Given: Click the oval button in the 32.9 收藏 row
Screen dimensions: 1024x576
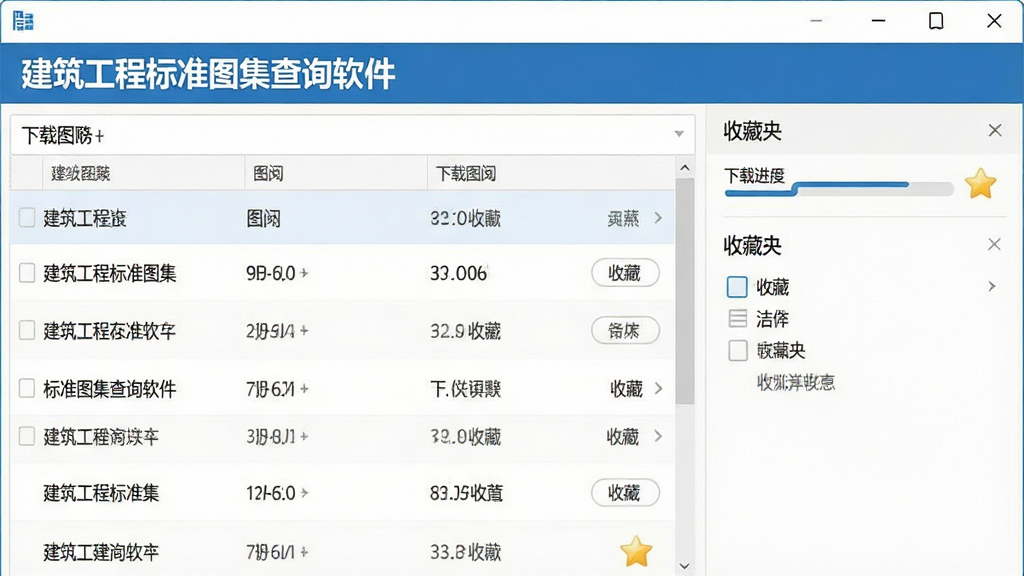Looking at the screenshot, I should (625, 331).
